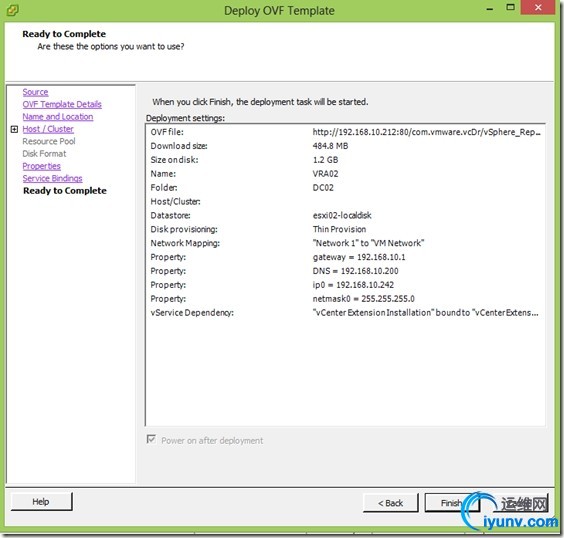The width and height of the screenshot is (564, 538).
Task: Jump to Host / Cluster step
Action: click(48, 129)
